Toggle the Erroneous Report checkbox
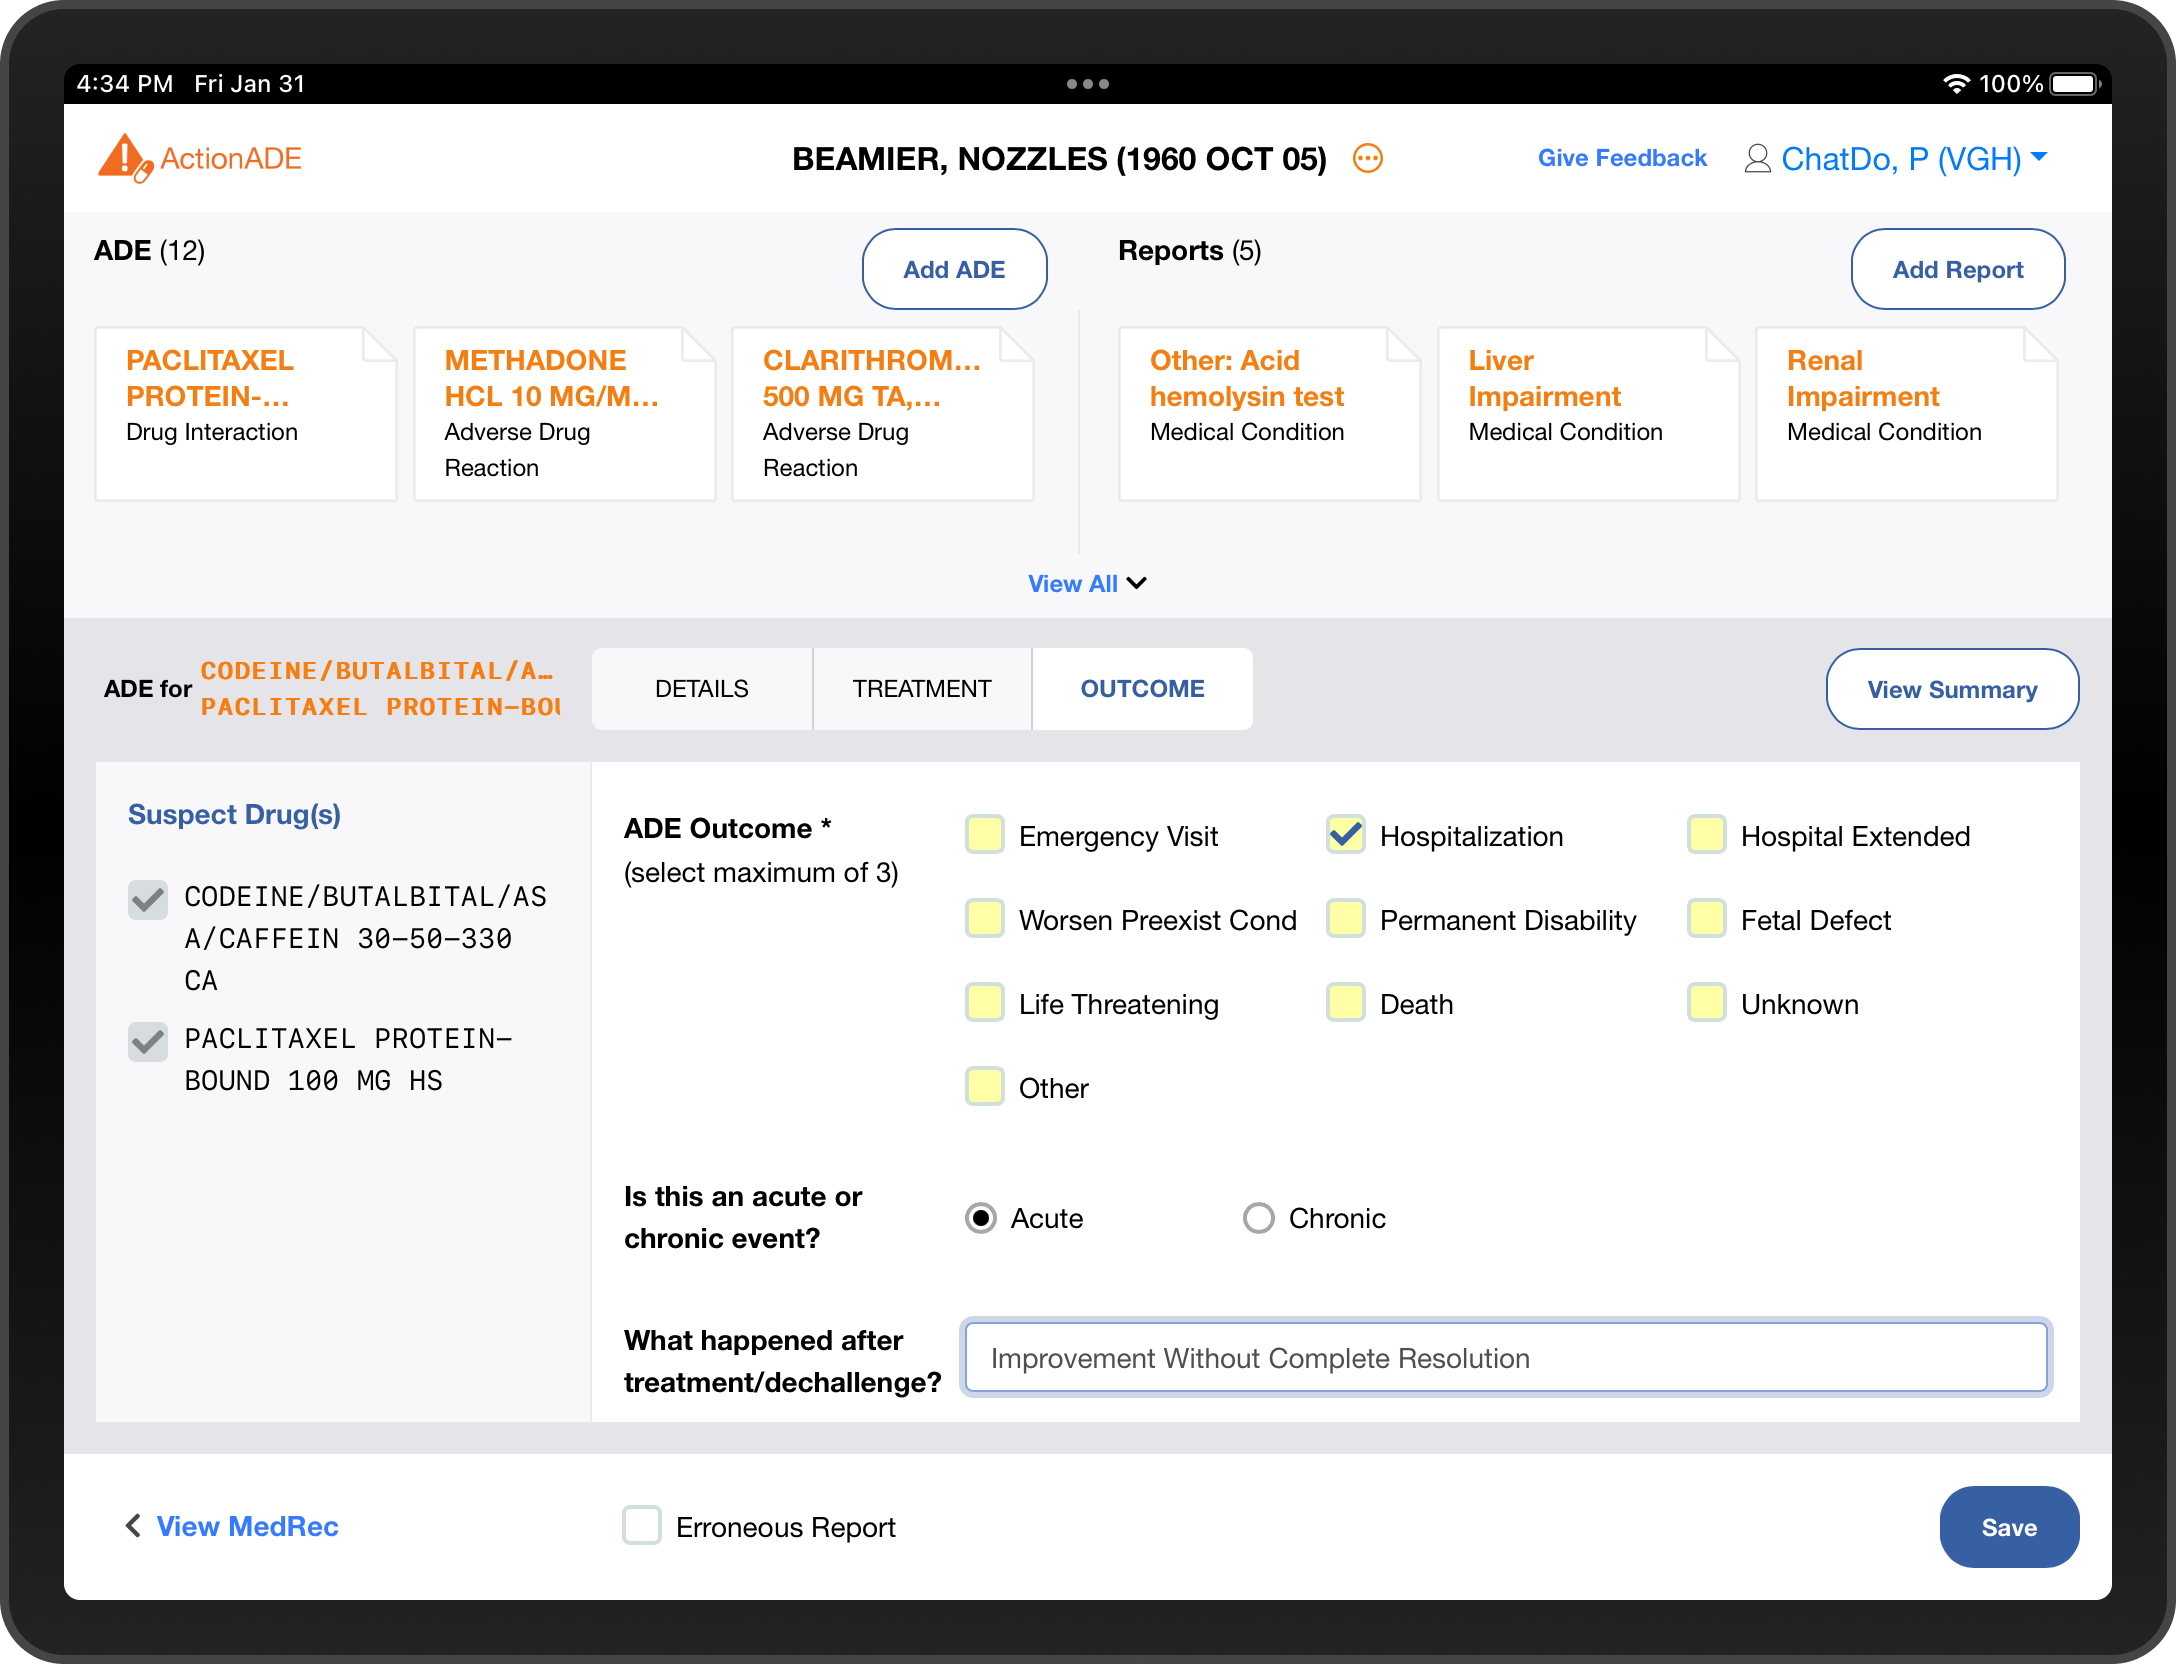This screenshot has height=1664, width=2176. click(x=642, y=1526)
